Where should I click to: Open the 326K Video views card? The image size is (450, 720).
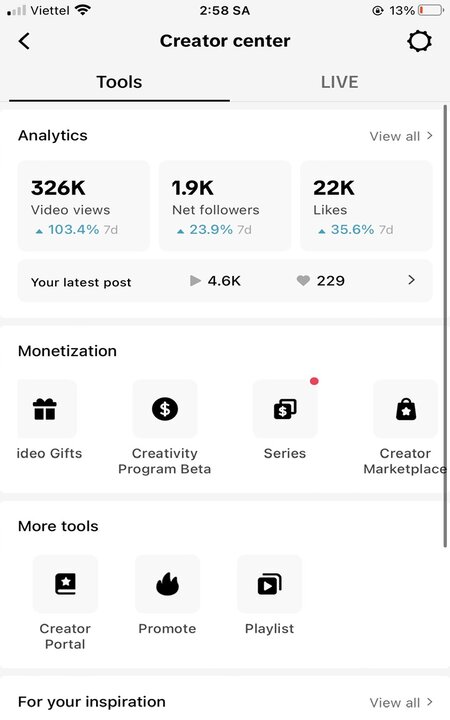click(84, 206)
